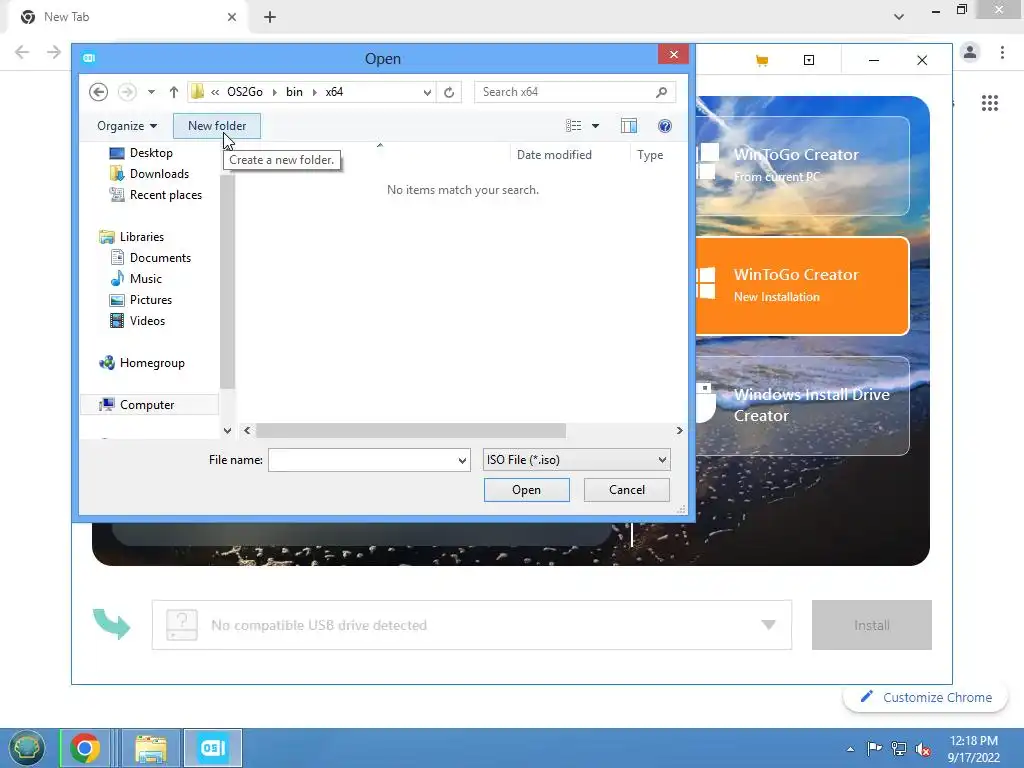Viewport: 1024px width, 768px height.
Task: Toggle the preview pane icon
Action: pos(629,126)
